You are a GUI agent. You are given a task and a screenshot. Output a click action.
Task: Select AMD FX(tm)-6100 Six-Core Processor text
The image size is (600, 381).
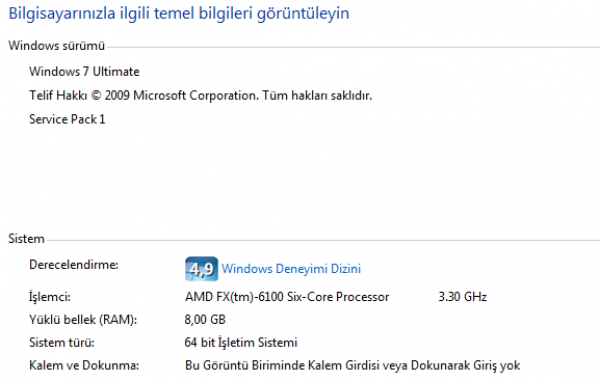coord(287,297)
